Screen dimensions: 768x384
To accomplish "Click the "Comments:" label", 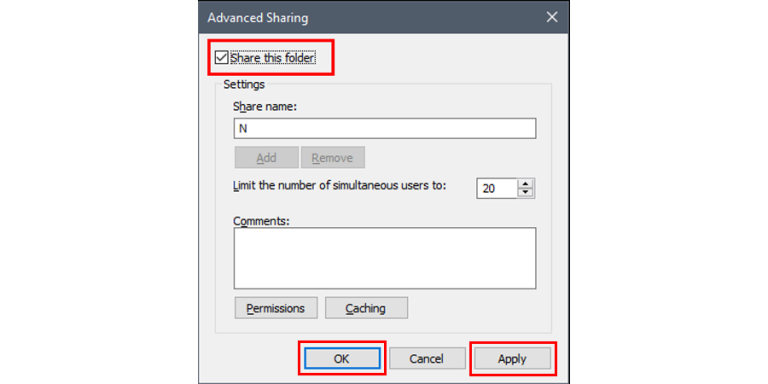I will coord(262,220).
